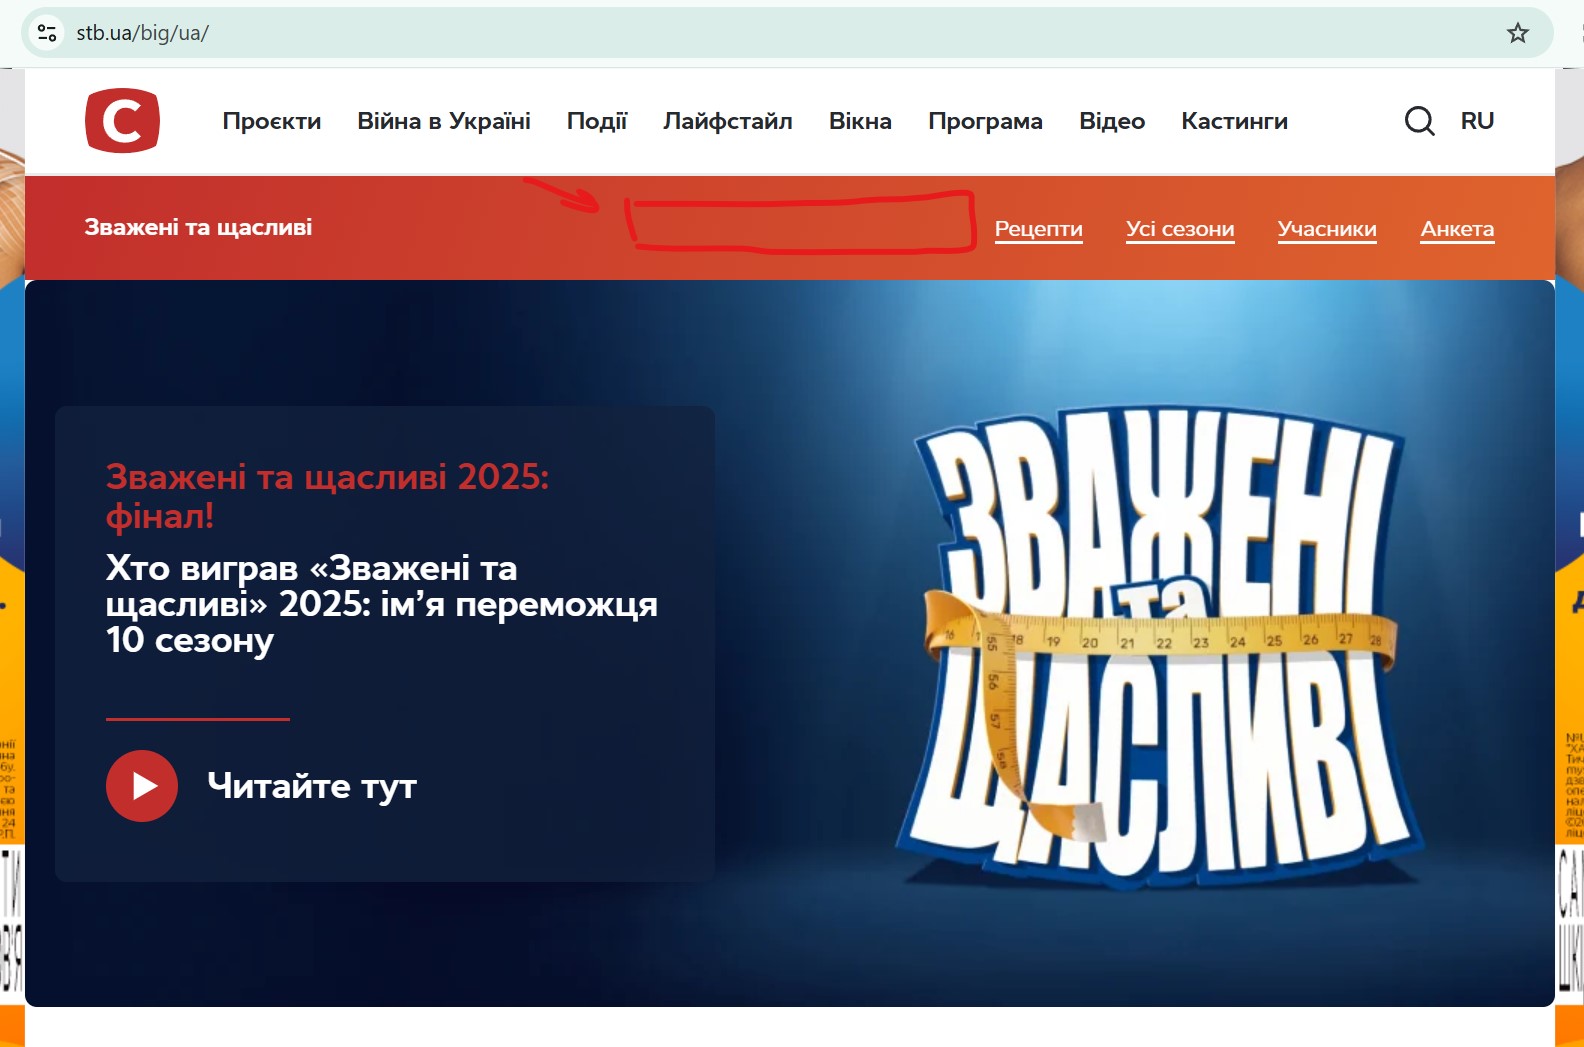This screenshot has width=1584, height=1047.
Task: Click the address bar URL stb.ua/big/ua/
Action: pyautogui.click(x=142, y=33)
